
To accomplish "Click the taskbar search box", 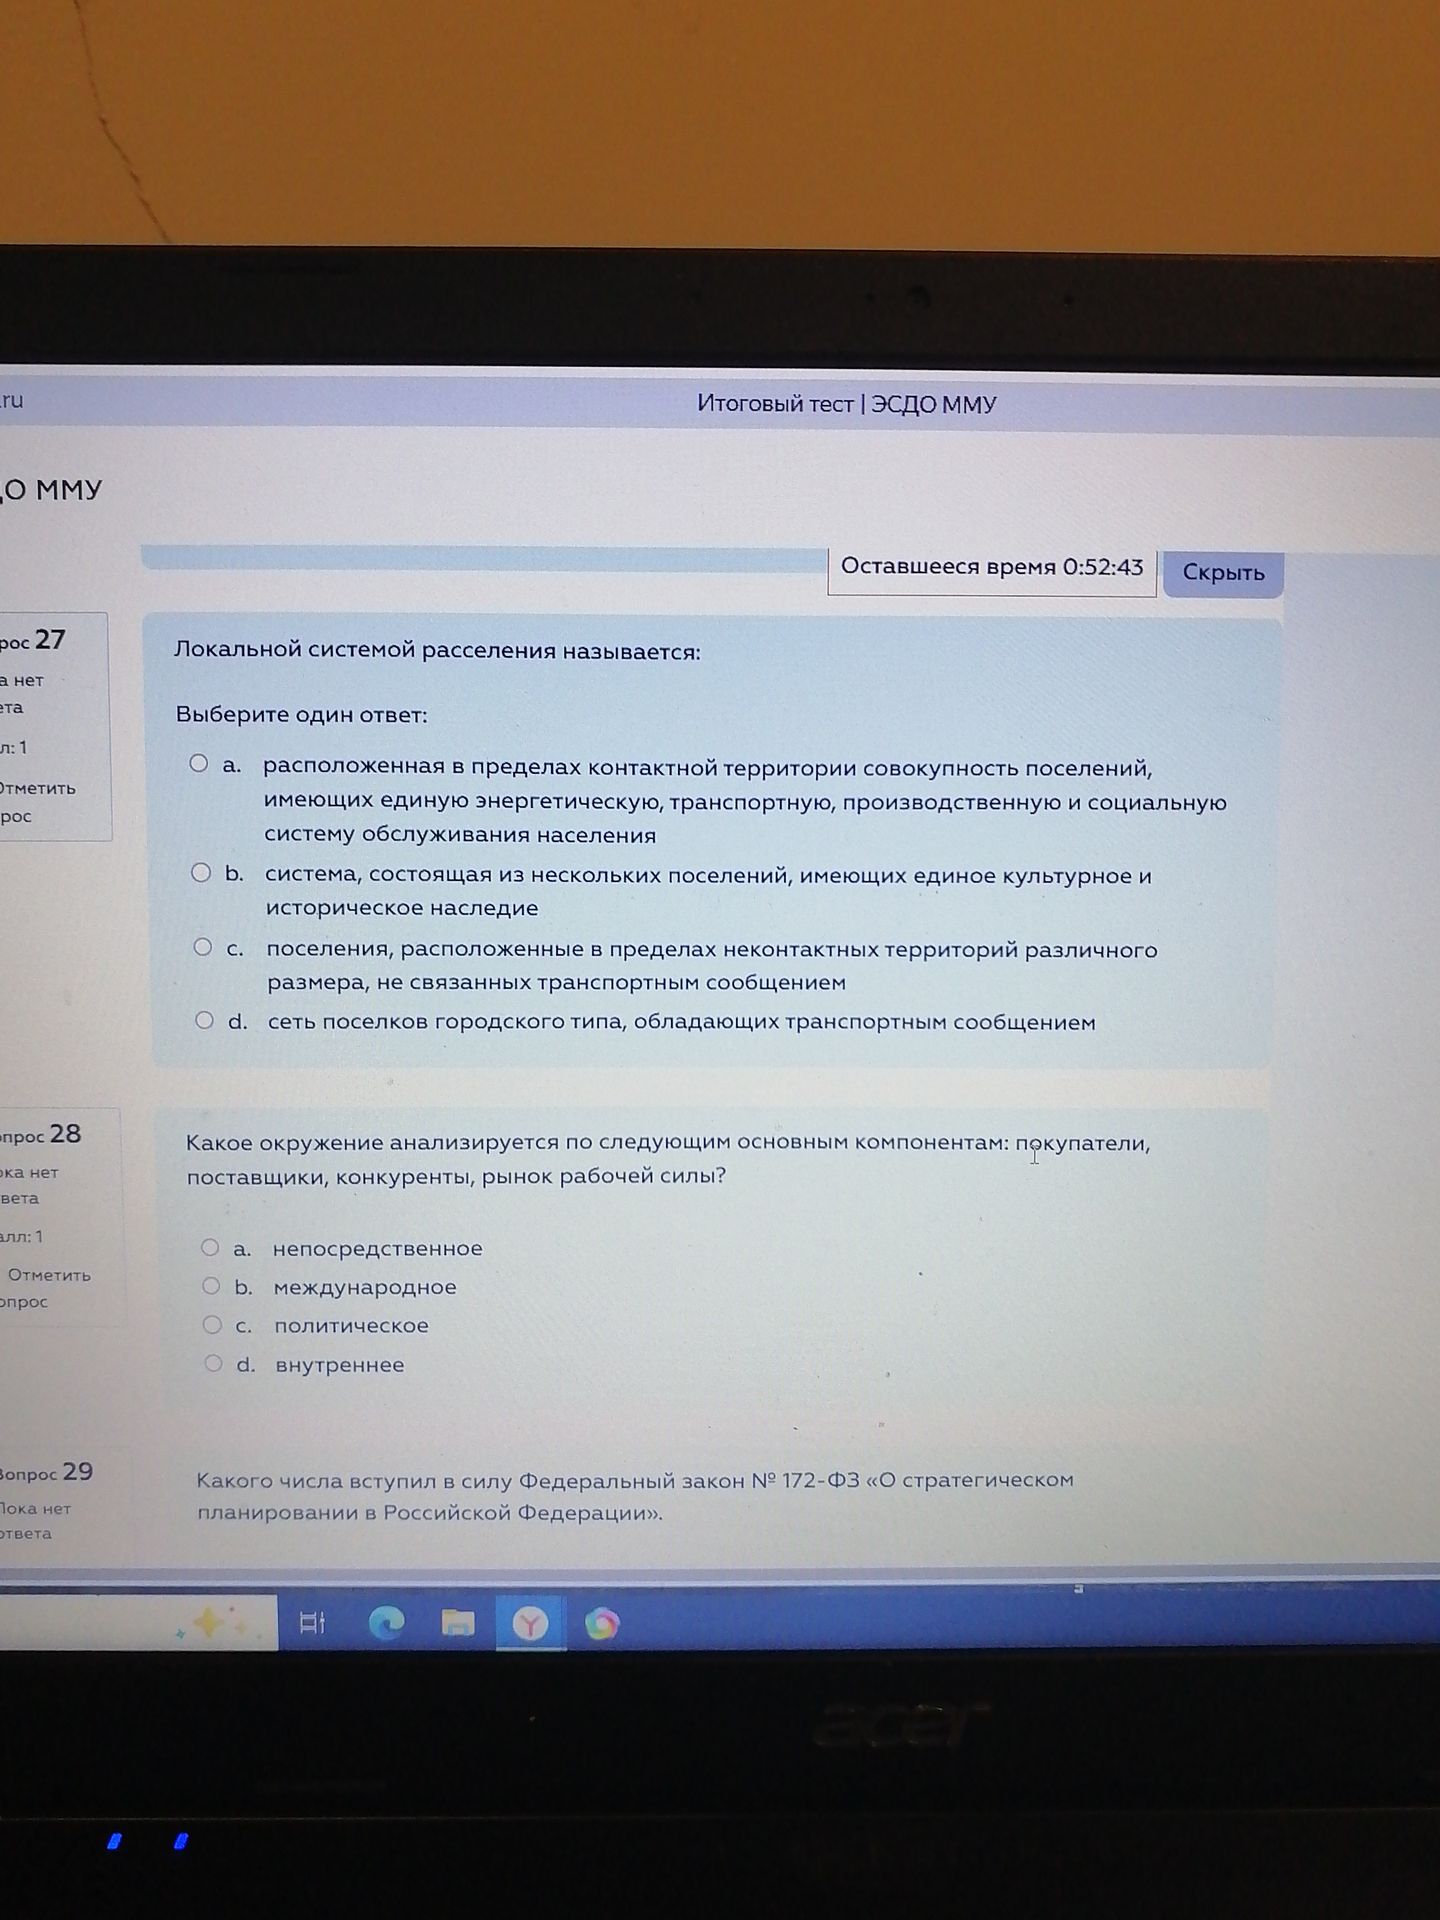I will point(138,1622).
